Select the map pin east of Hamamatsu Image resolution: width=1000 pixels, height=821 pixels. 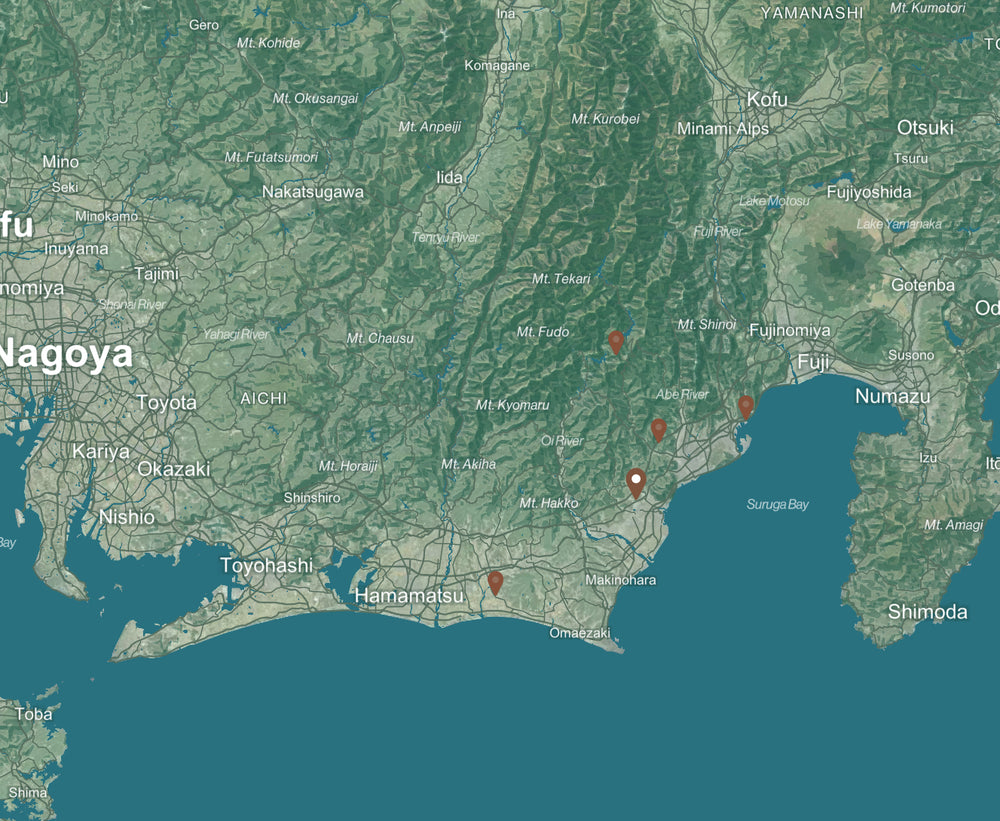tap(495, 581)
